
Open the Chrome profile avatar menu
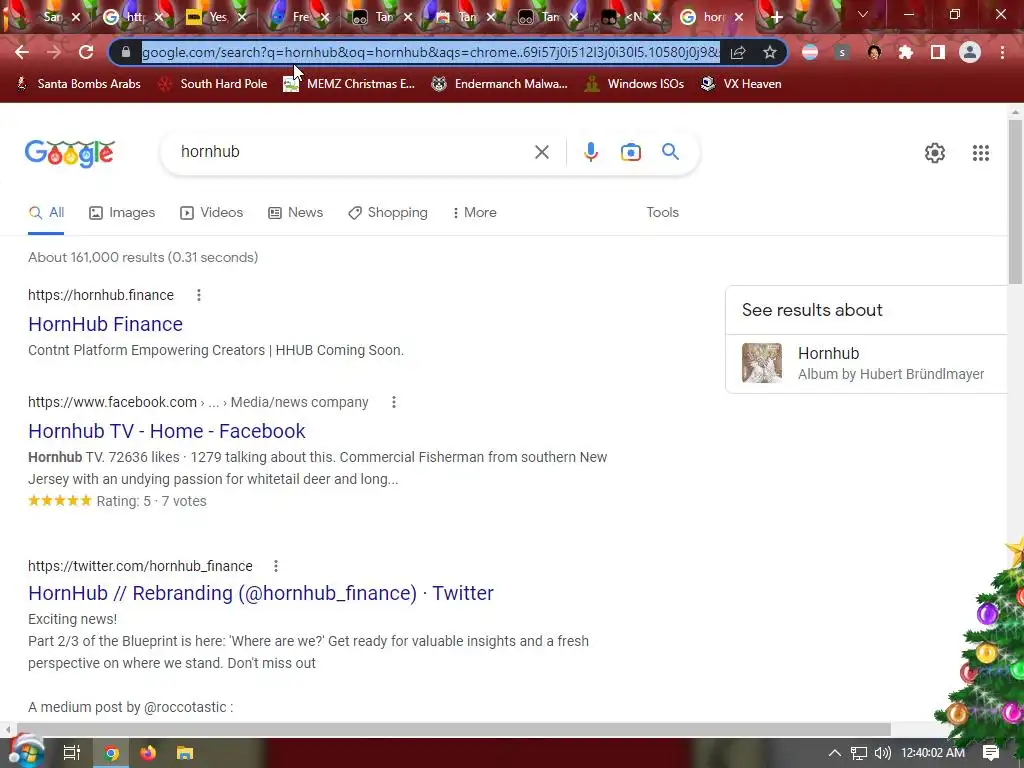click(970, 52)
